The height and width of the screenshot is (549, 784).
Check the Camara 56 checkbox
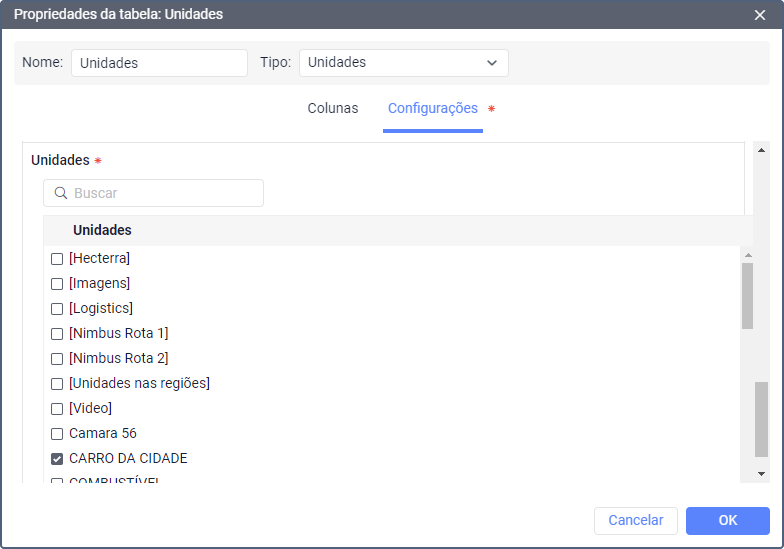[57, 434]
